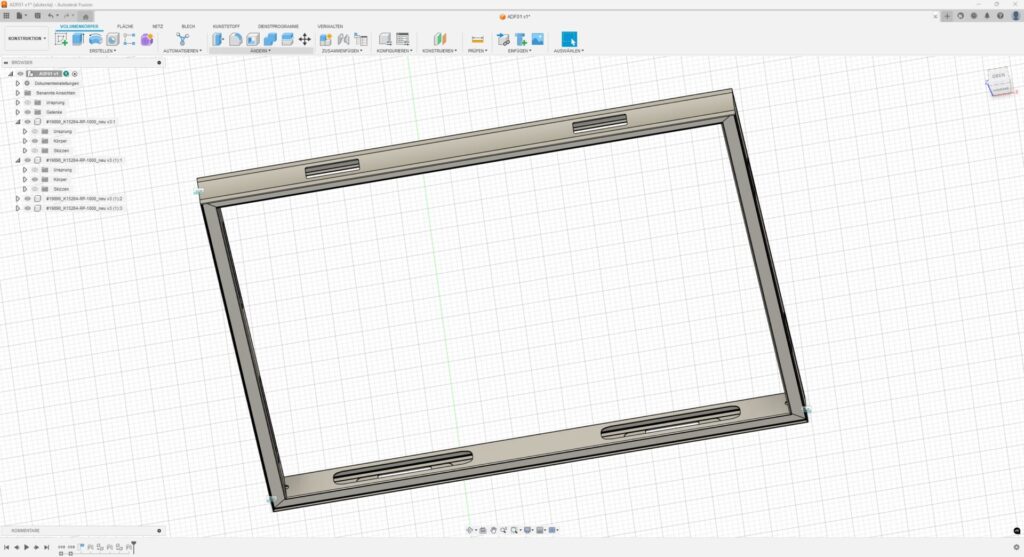
Task: Click the Select cursor tool icon
Action: click(569, 39)
